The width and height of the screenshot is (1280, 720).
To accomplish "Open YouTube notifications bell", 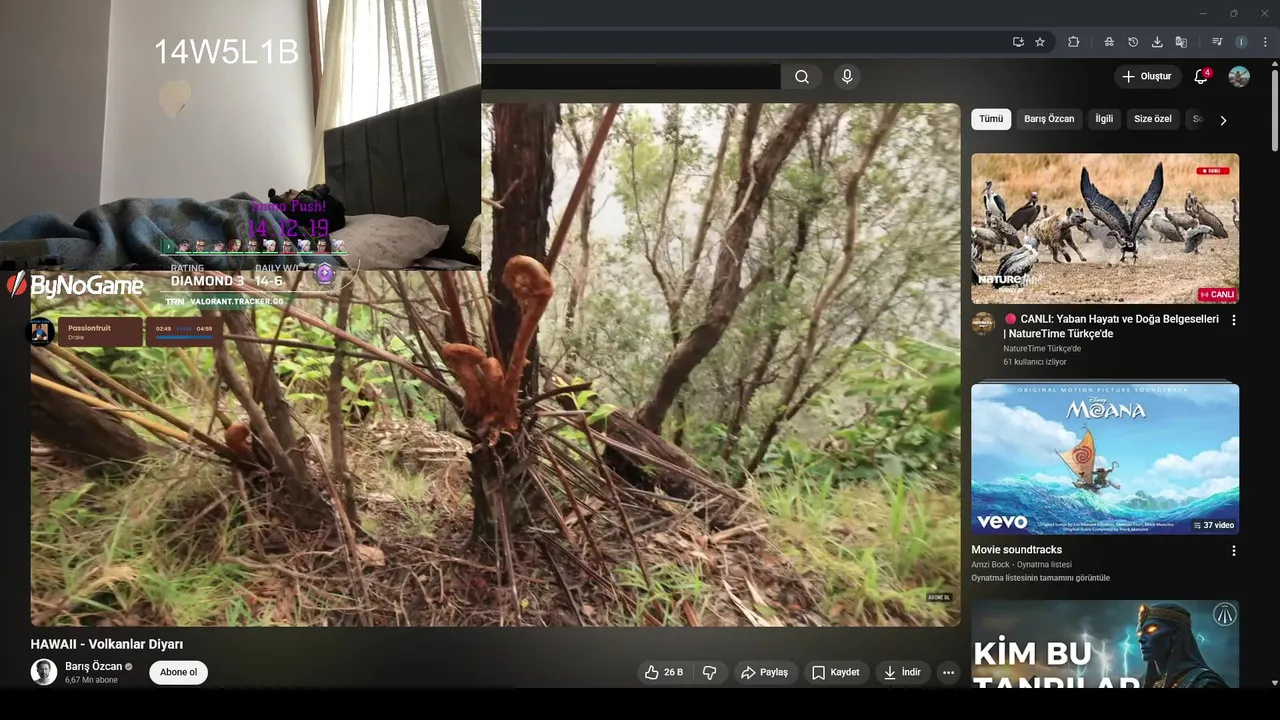I will point(1201,77).
